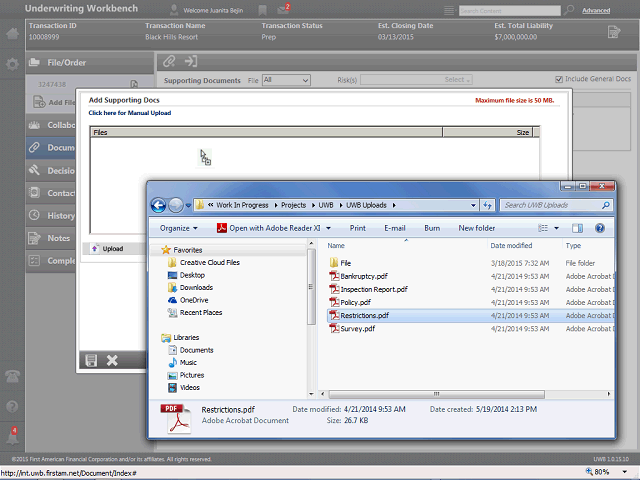640x480 pixels.
Task: Click E-mail in Explorer toolbar
Action: (395, 228)
